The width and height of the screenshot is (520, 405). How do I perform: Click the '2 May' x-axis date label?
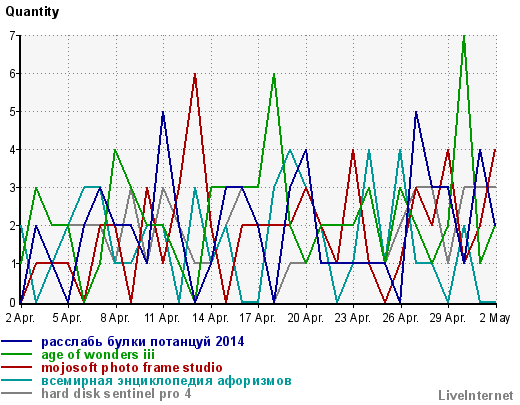495,318
